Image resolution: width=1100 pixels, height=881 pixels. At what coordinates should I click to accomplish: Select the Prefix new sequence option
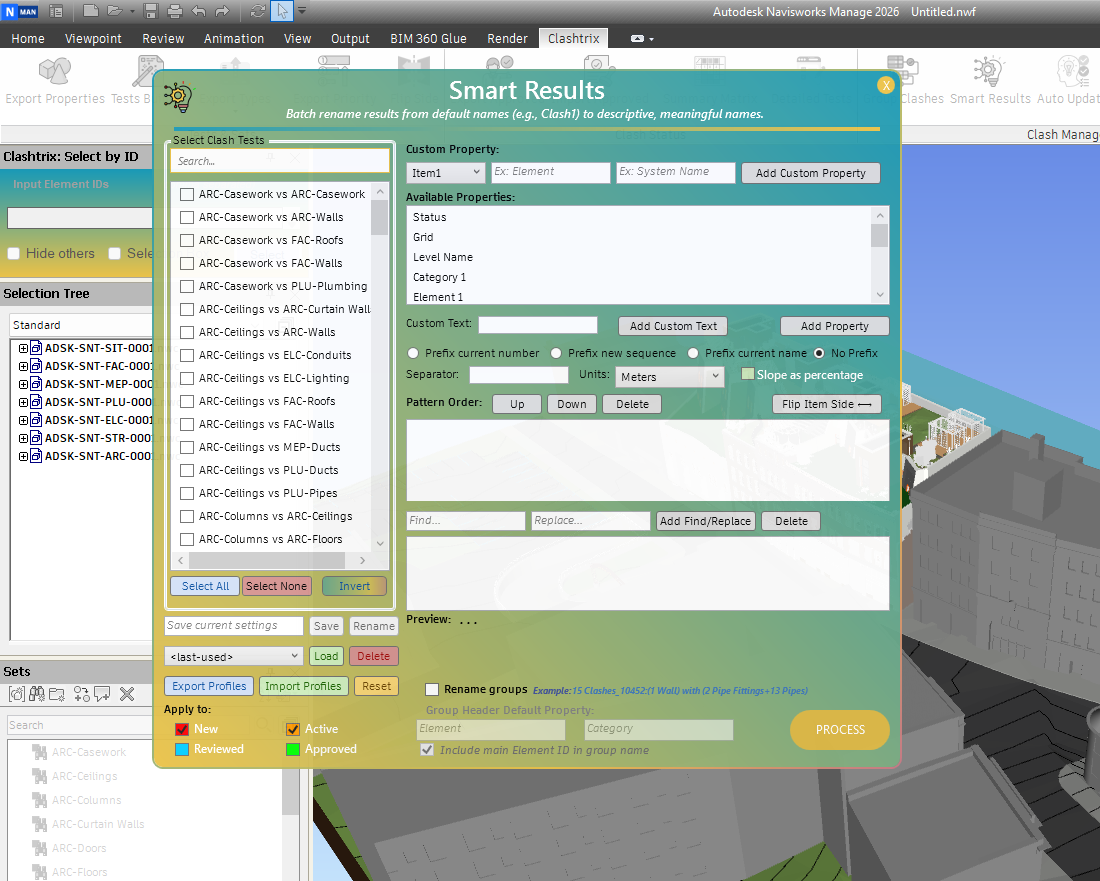click(554, 353)
